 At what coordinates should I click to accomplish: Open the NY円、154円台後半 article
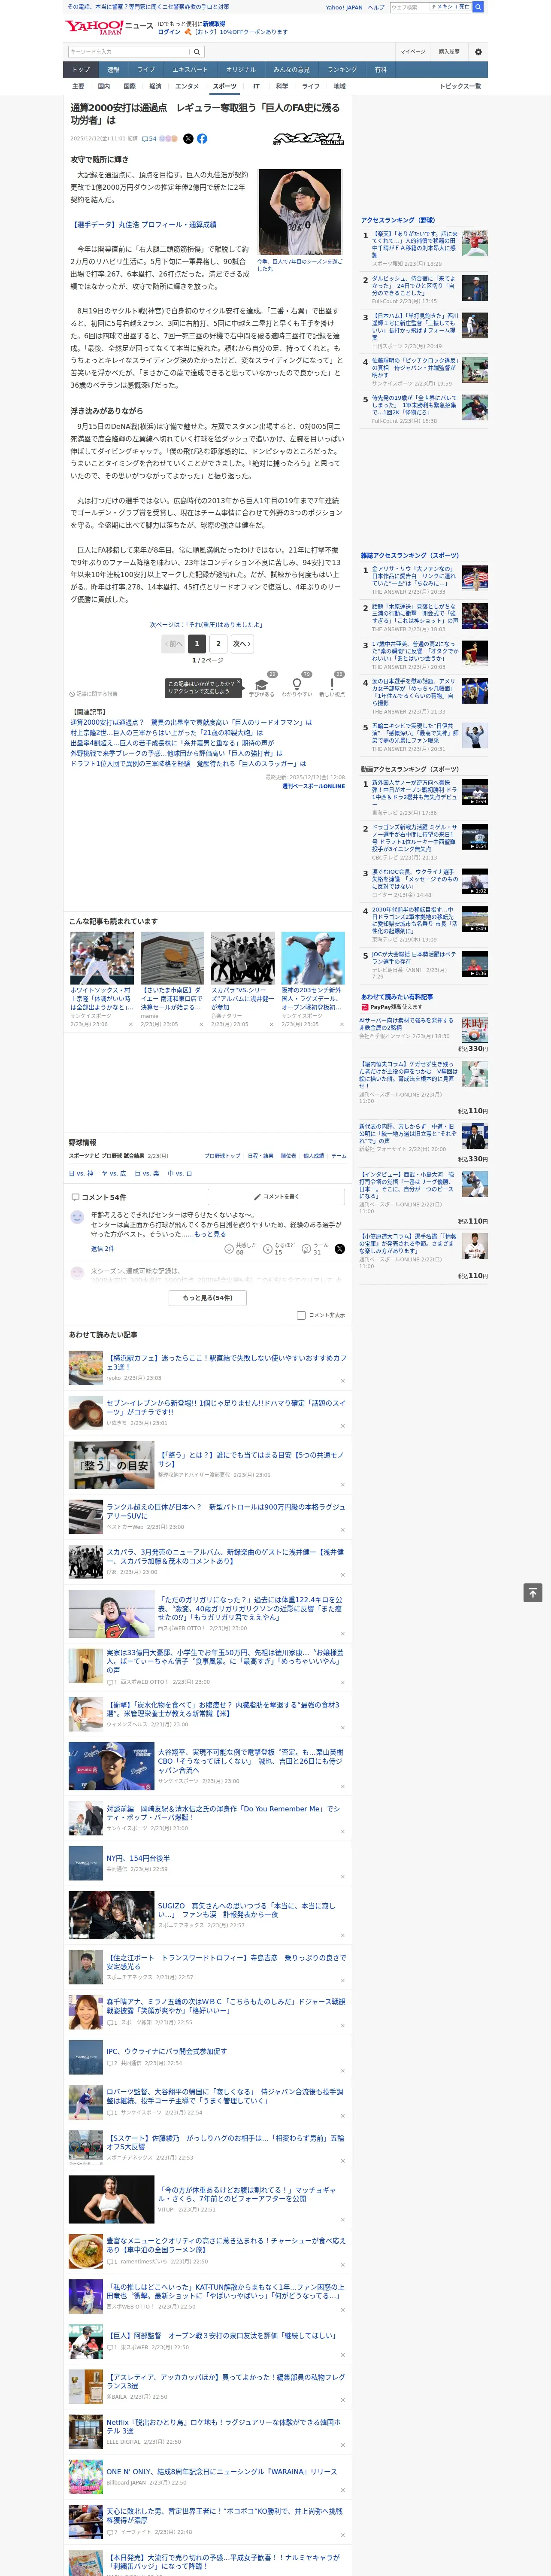coord(138,1858)
